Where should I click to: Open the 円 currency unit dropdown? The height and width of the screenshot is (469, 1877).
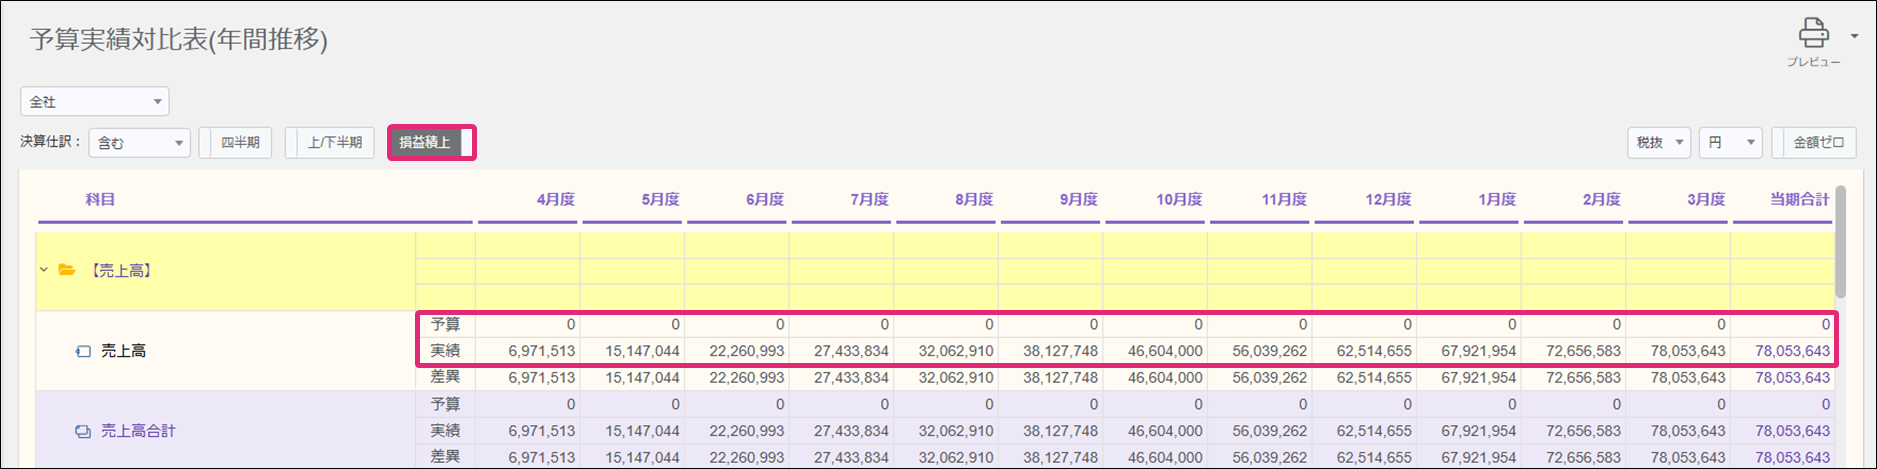(x=1730, y=142)
